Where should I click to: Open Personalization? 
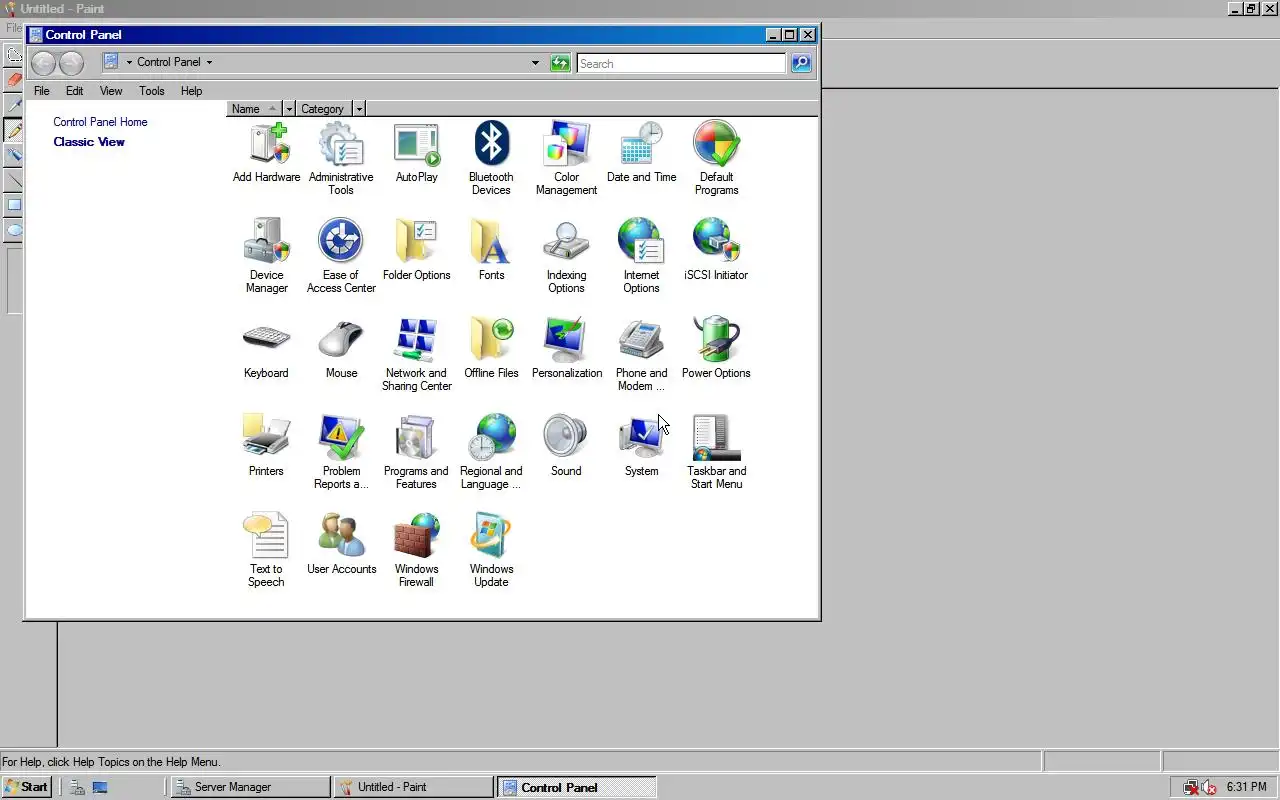coord(566,349)
